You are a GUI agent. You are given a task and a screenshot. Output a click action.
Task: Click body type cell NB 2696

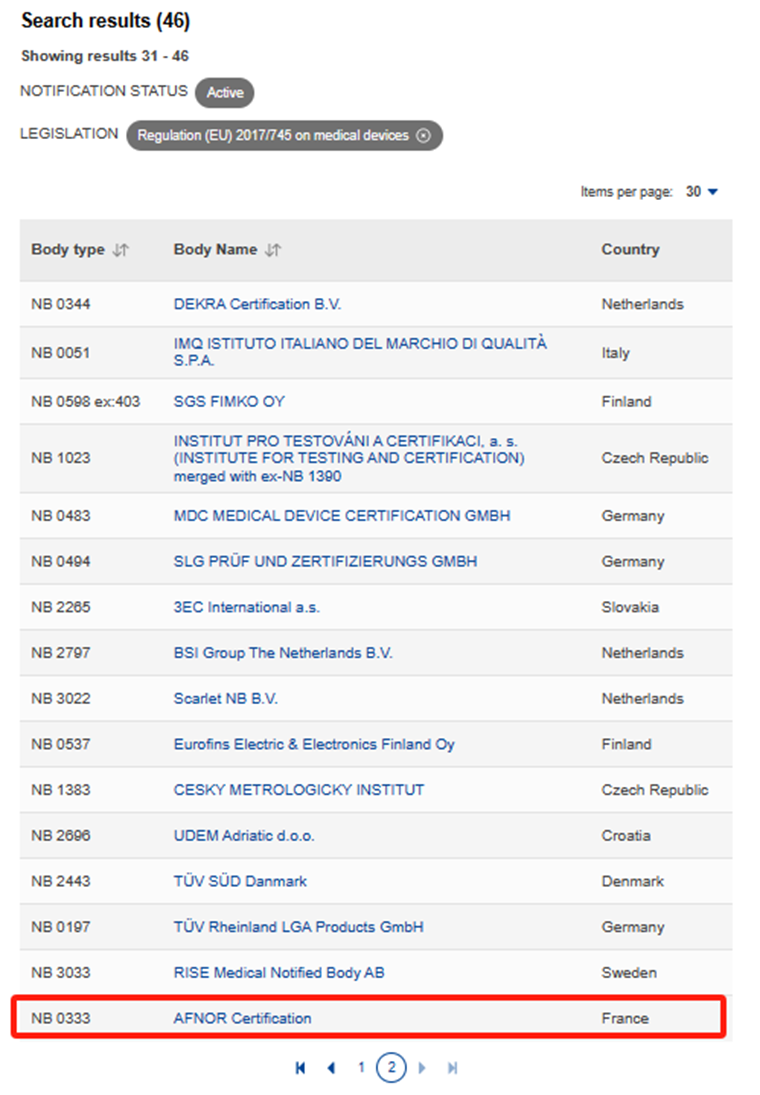[61, 836]
